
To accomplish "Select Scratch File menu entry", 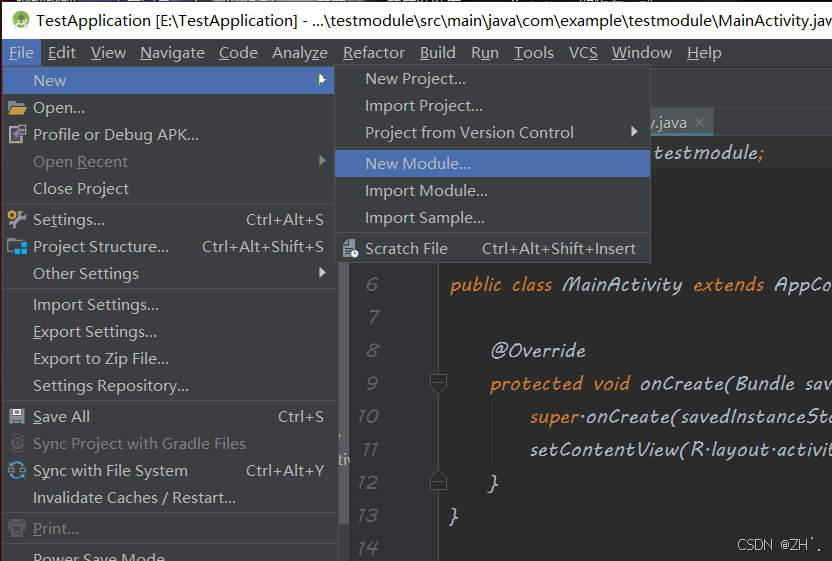I will tap(492, 248).
